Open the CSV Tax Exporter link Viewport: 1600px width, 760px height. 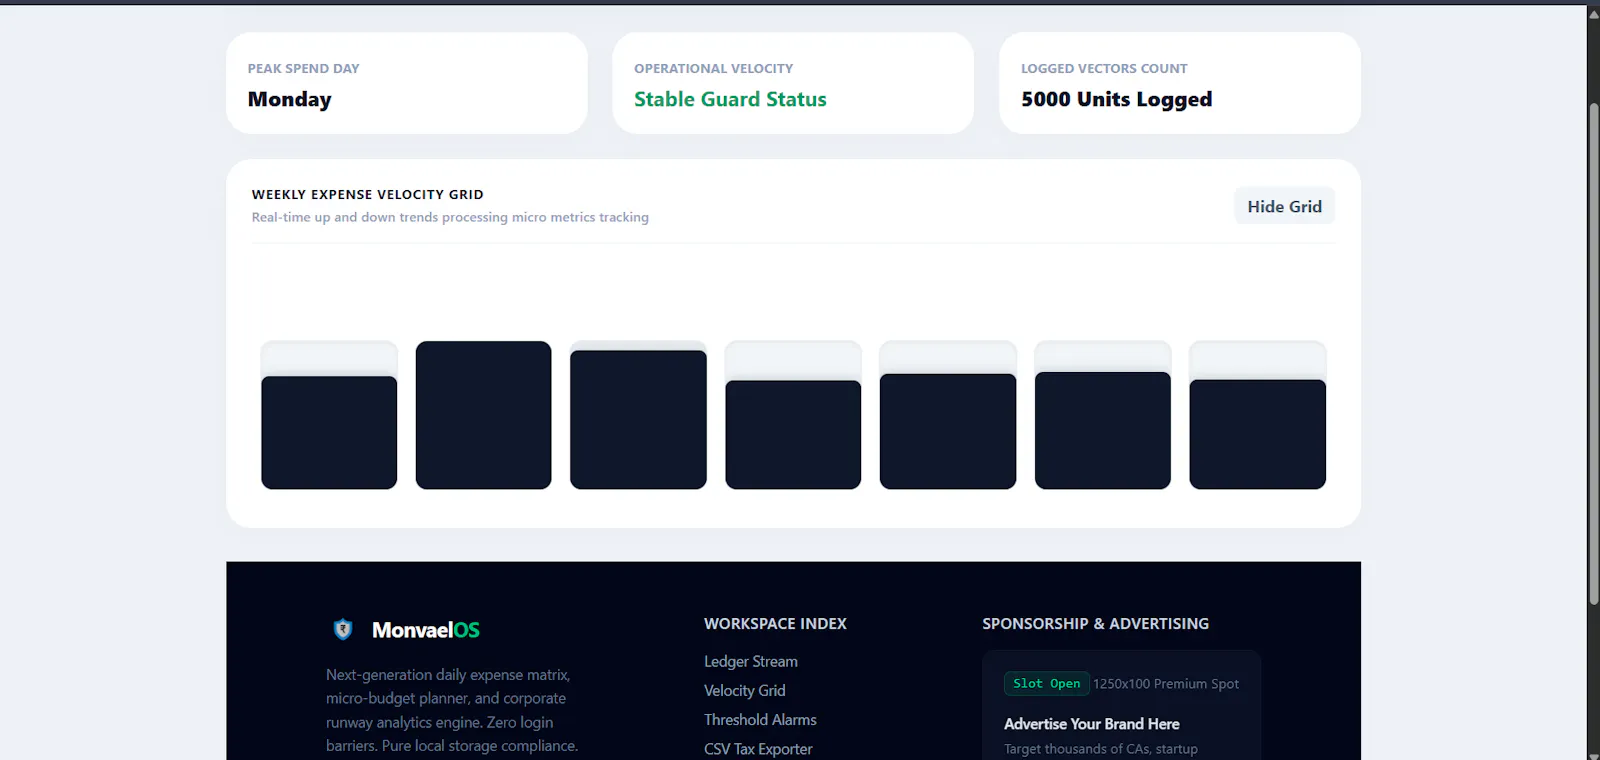pos(758,749)
